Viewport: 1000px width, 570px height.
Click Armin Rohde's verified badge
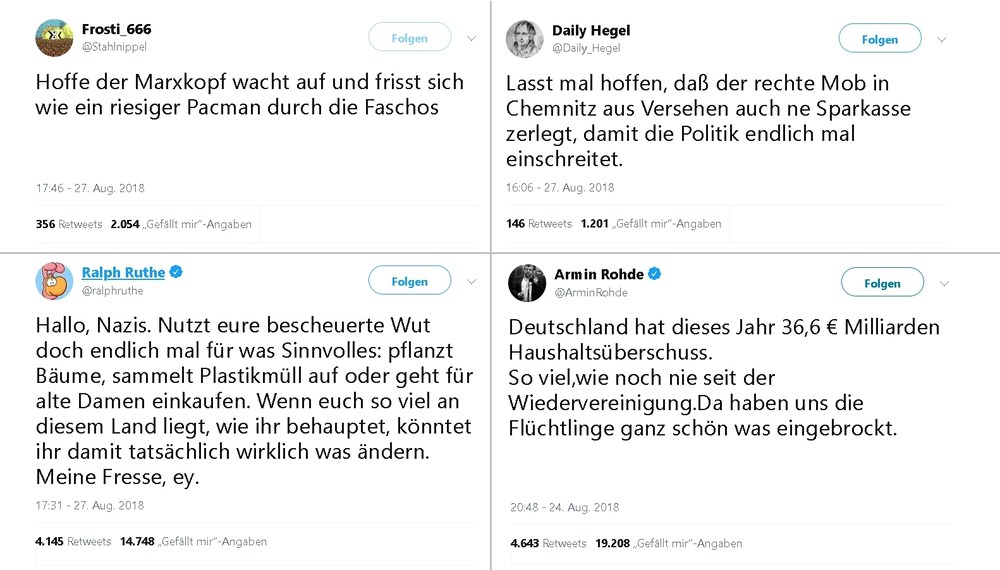(655, 274)
